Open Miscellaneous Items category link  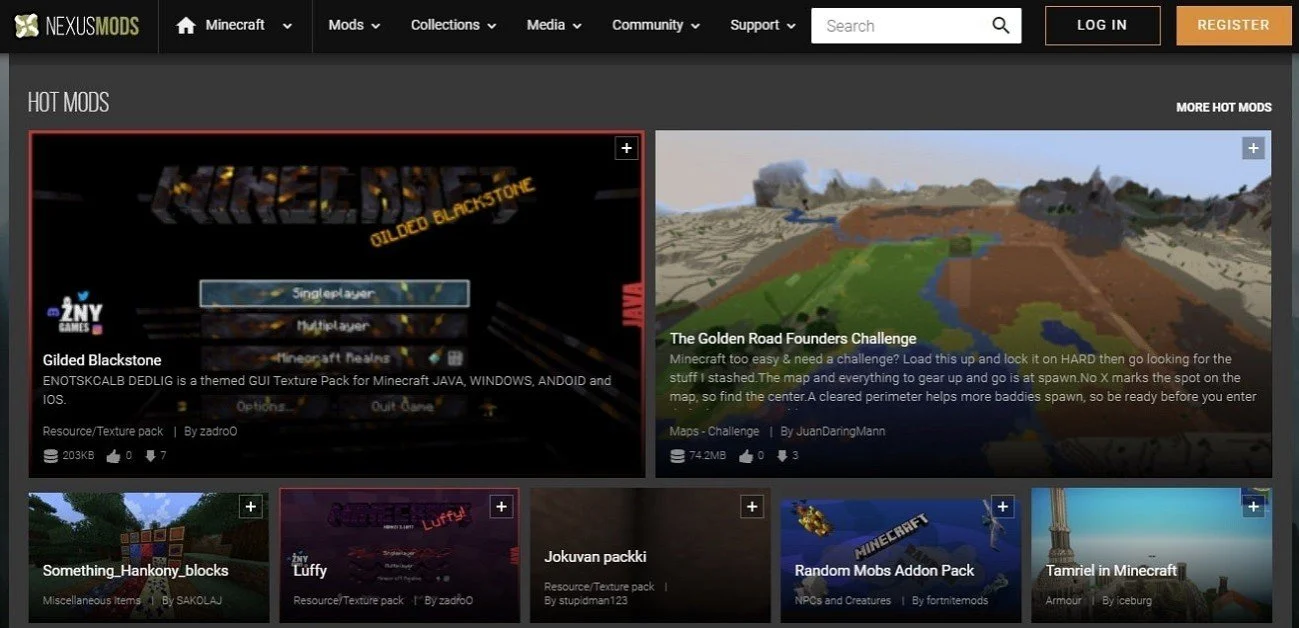point(92,601)
